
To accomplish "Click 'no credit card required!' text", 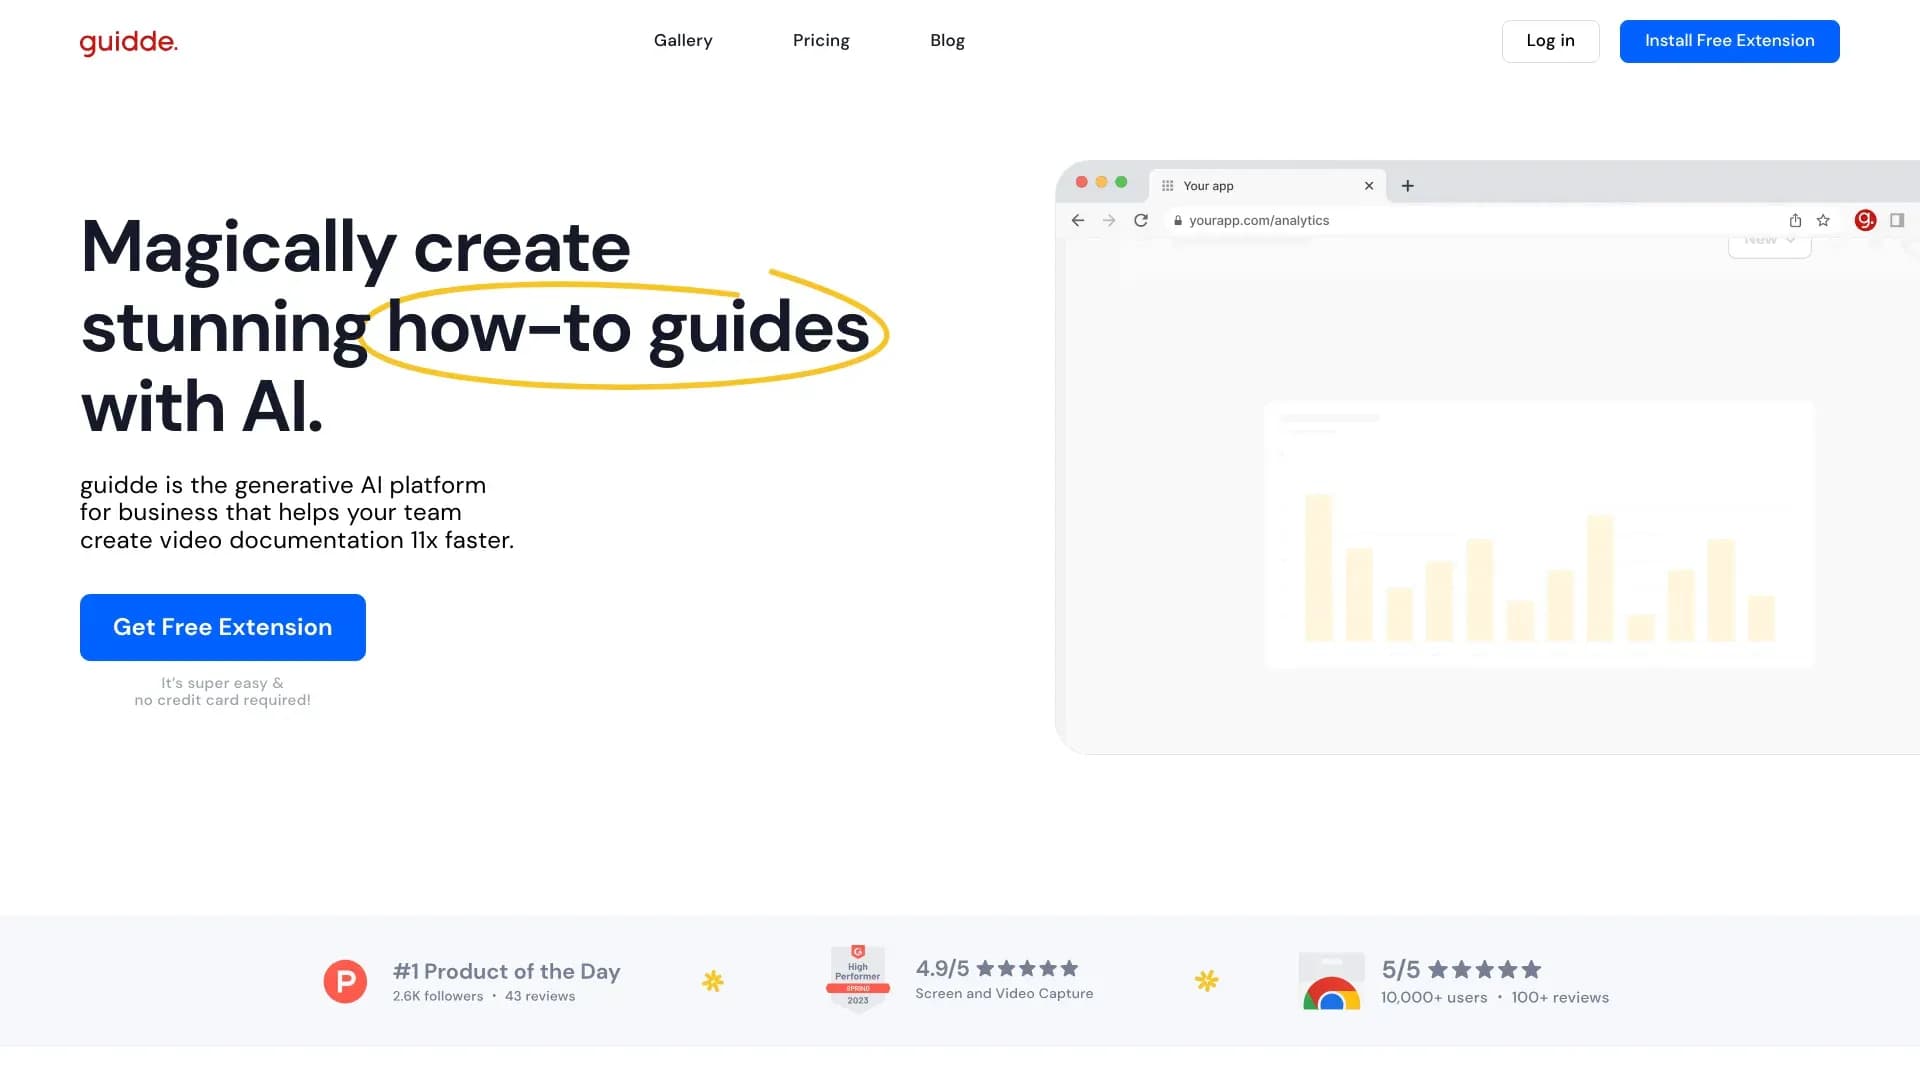I will [x=223, y=701].
